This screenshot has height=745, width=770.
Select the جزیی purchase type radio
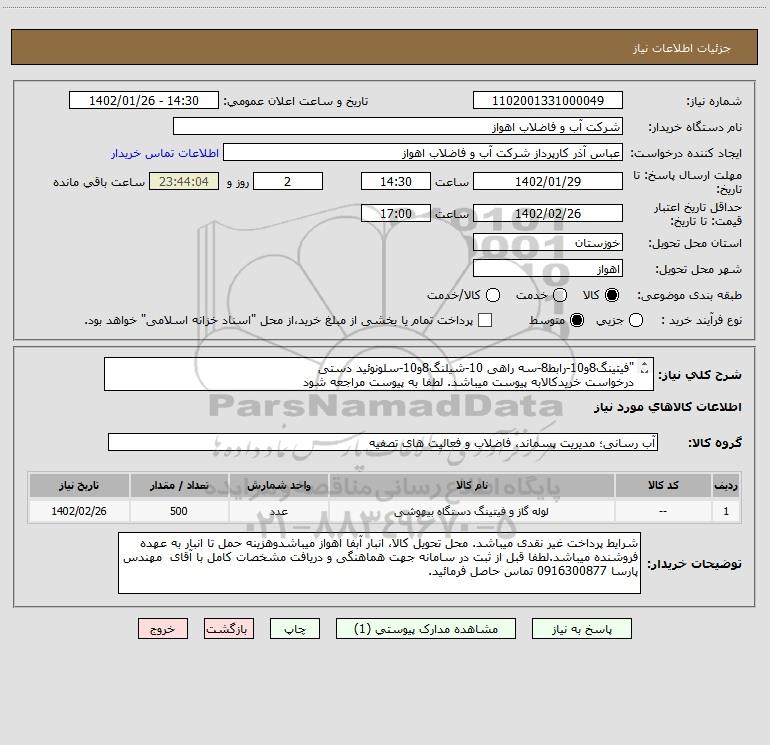coord(636,320)
